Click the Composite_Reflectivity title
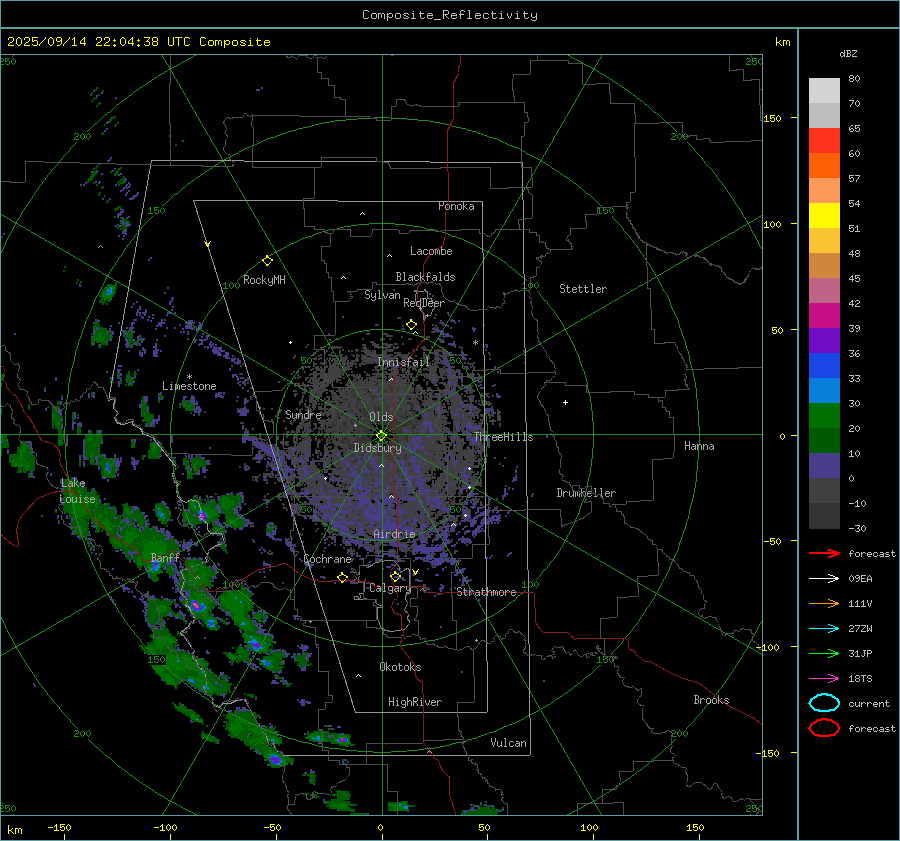The height and width of the screenshot is (841, 900). [450, 15]
